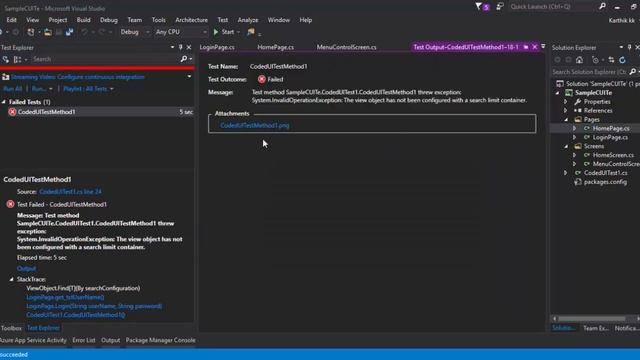This screenshot has height=360, width=640.
Task: Click the Save All toolbar icon
Action: [69, 32]
